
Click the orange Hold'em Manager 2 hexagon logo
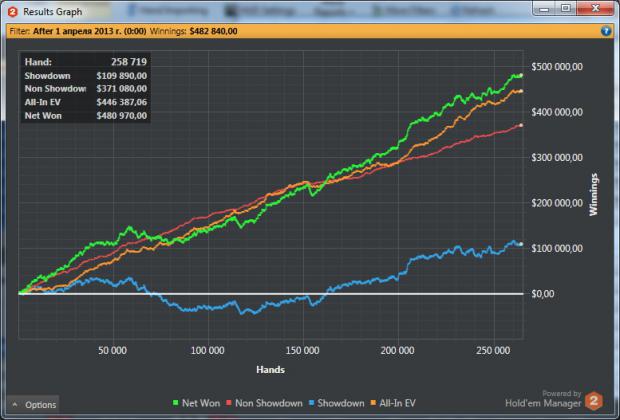[x=594, y=401]
